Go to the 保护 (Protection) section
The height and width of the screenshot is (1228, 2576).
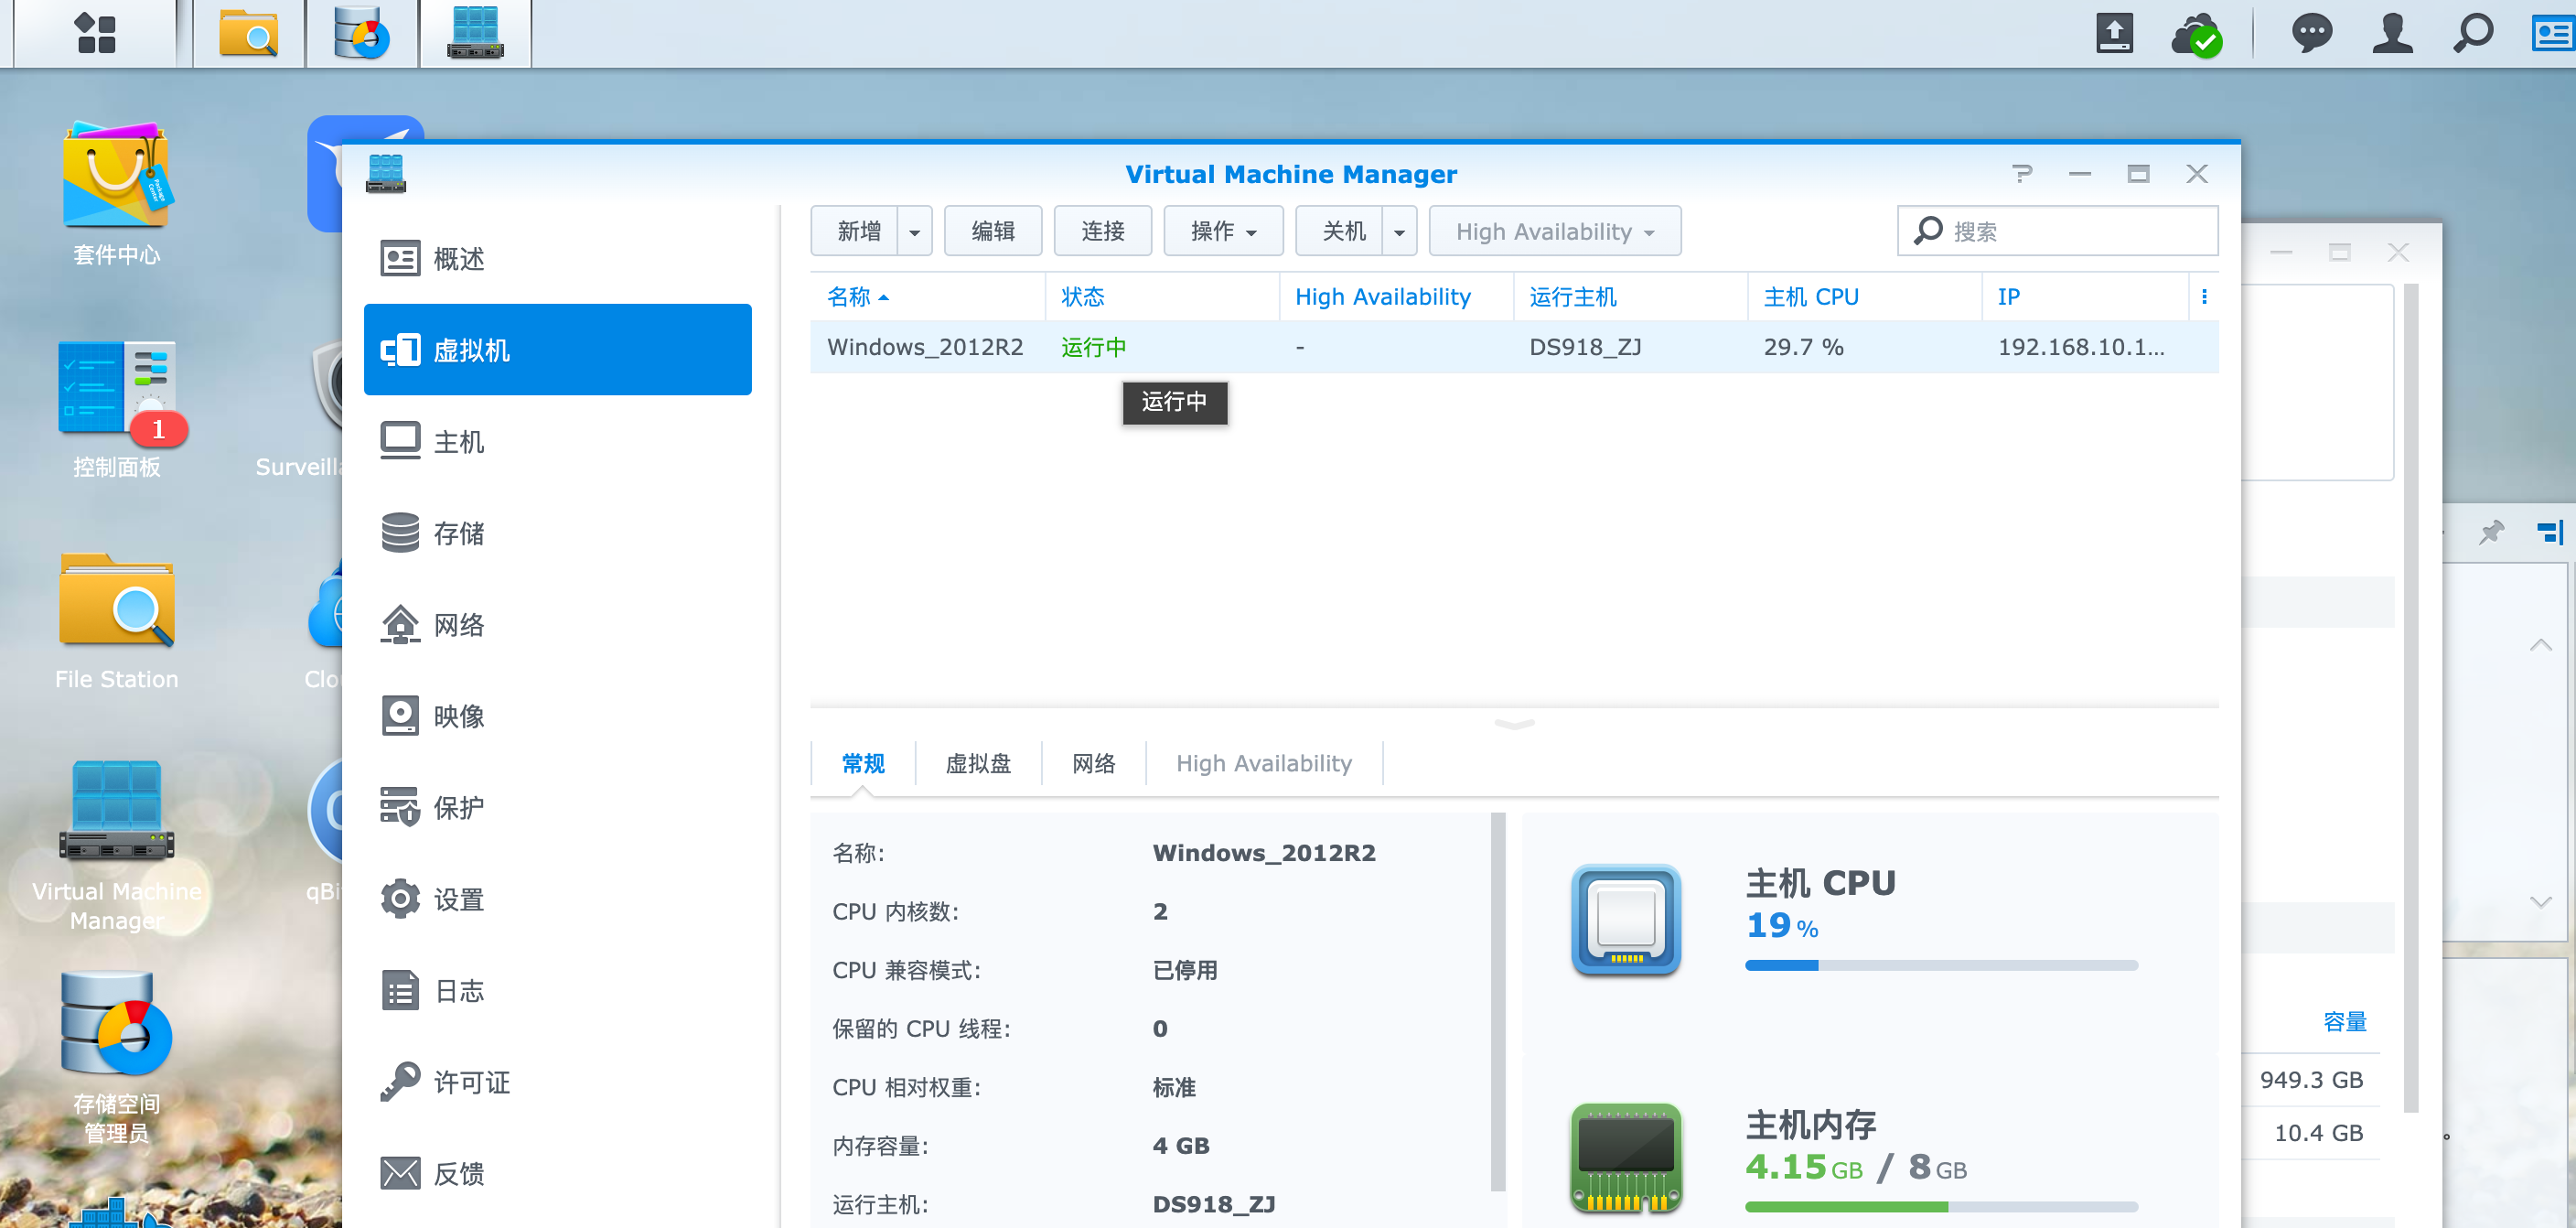[x=458, y=807]
